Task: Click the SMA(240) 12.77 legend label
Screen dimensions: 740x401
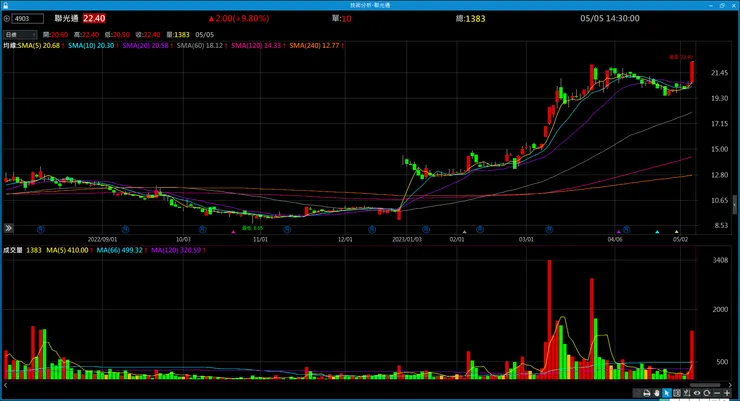Action: (x=314, y=46)
